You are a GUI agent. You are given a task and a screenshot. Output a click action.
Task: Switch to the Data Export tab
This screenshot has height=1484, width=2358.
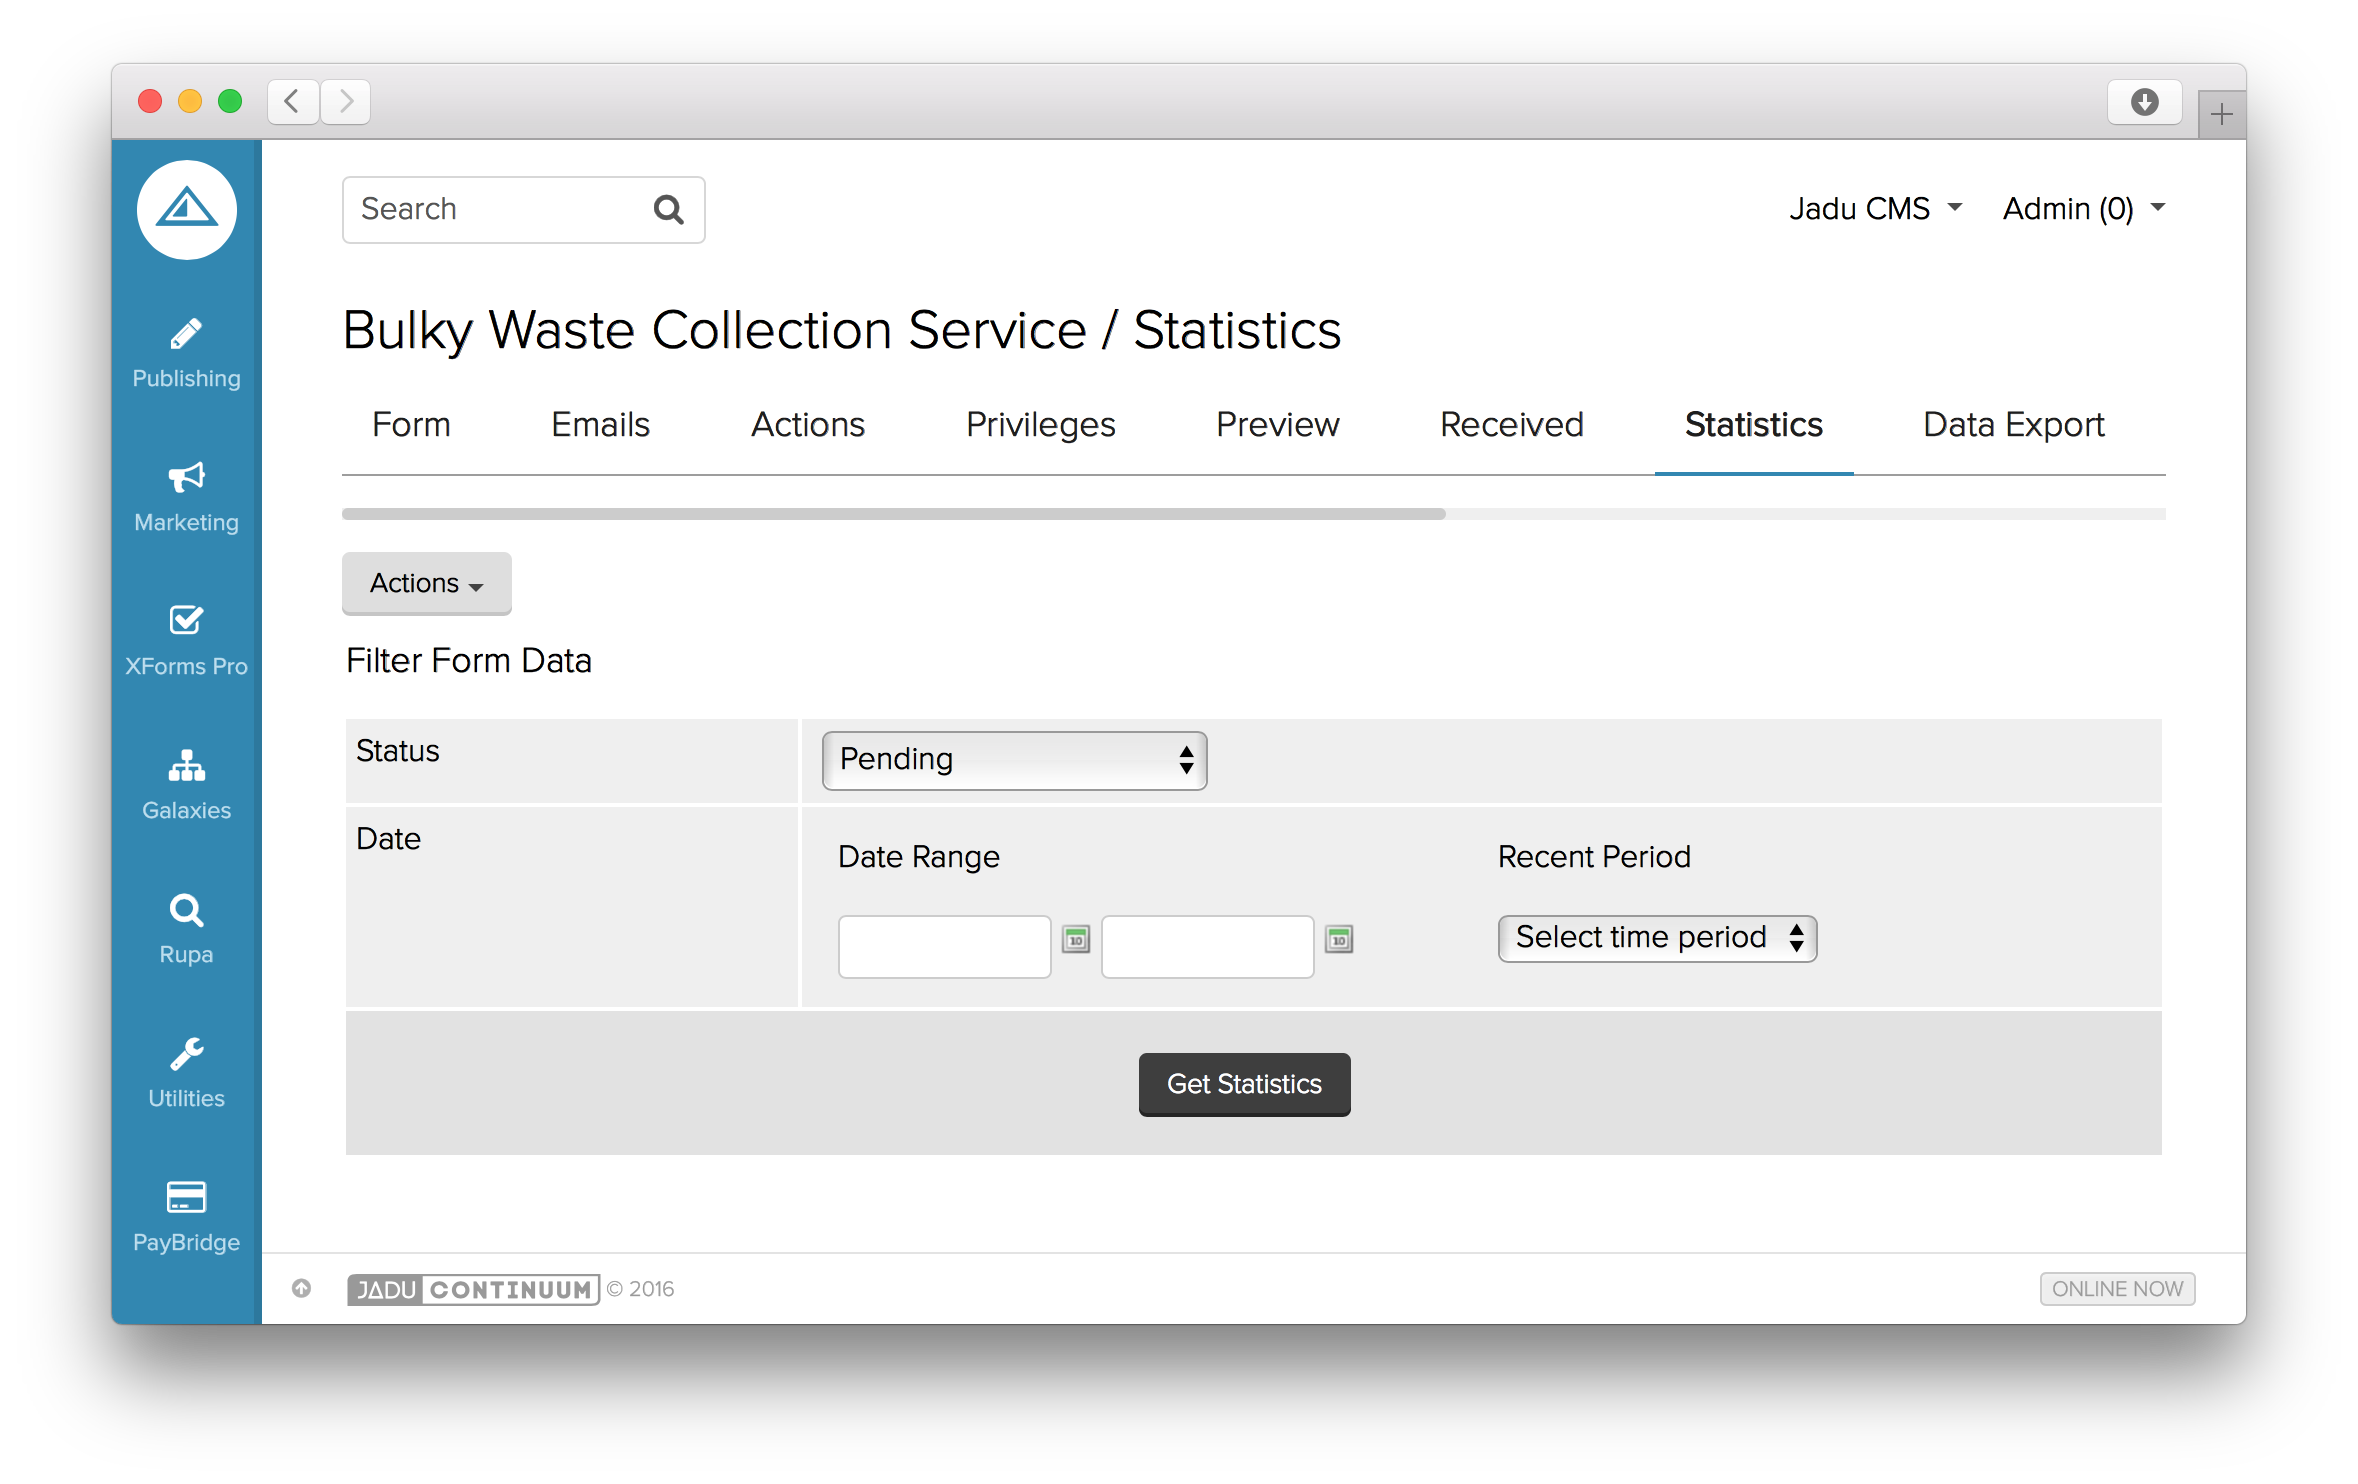click(x=2013, y=425)
